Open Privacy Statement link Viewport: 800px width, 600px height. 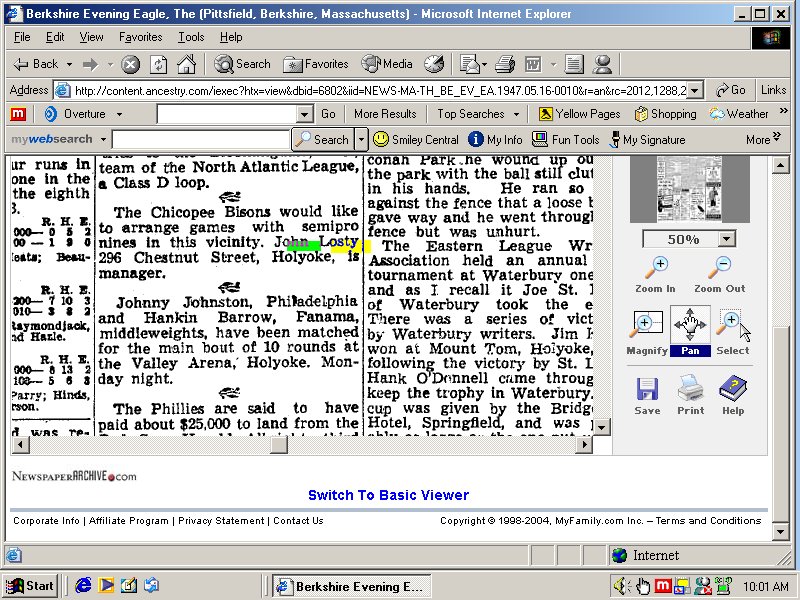pyautogui.click(x=221, y=520)
